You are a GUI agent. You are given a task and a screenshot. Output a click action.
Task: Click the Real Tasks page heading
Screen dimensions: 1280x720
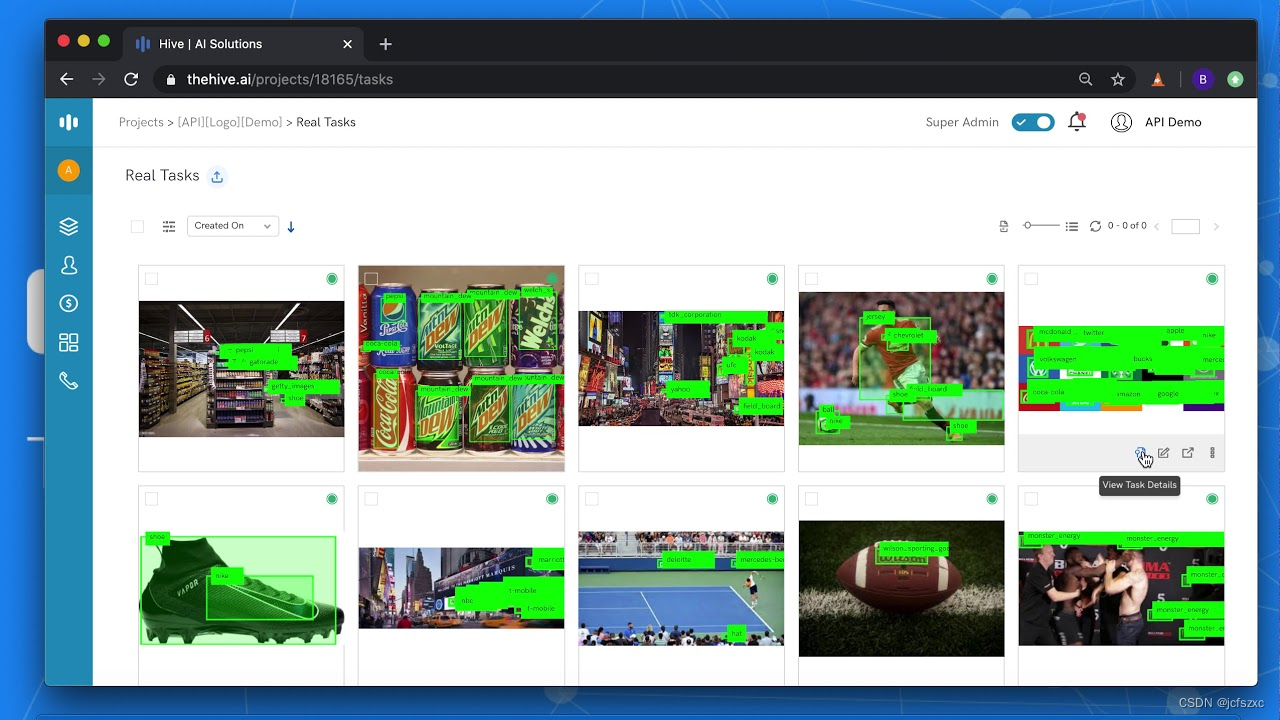point(162,176)
